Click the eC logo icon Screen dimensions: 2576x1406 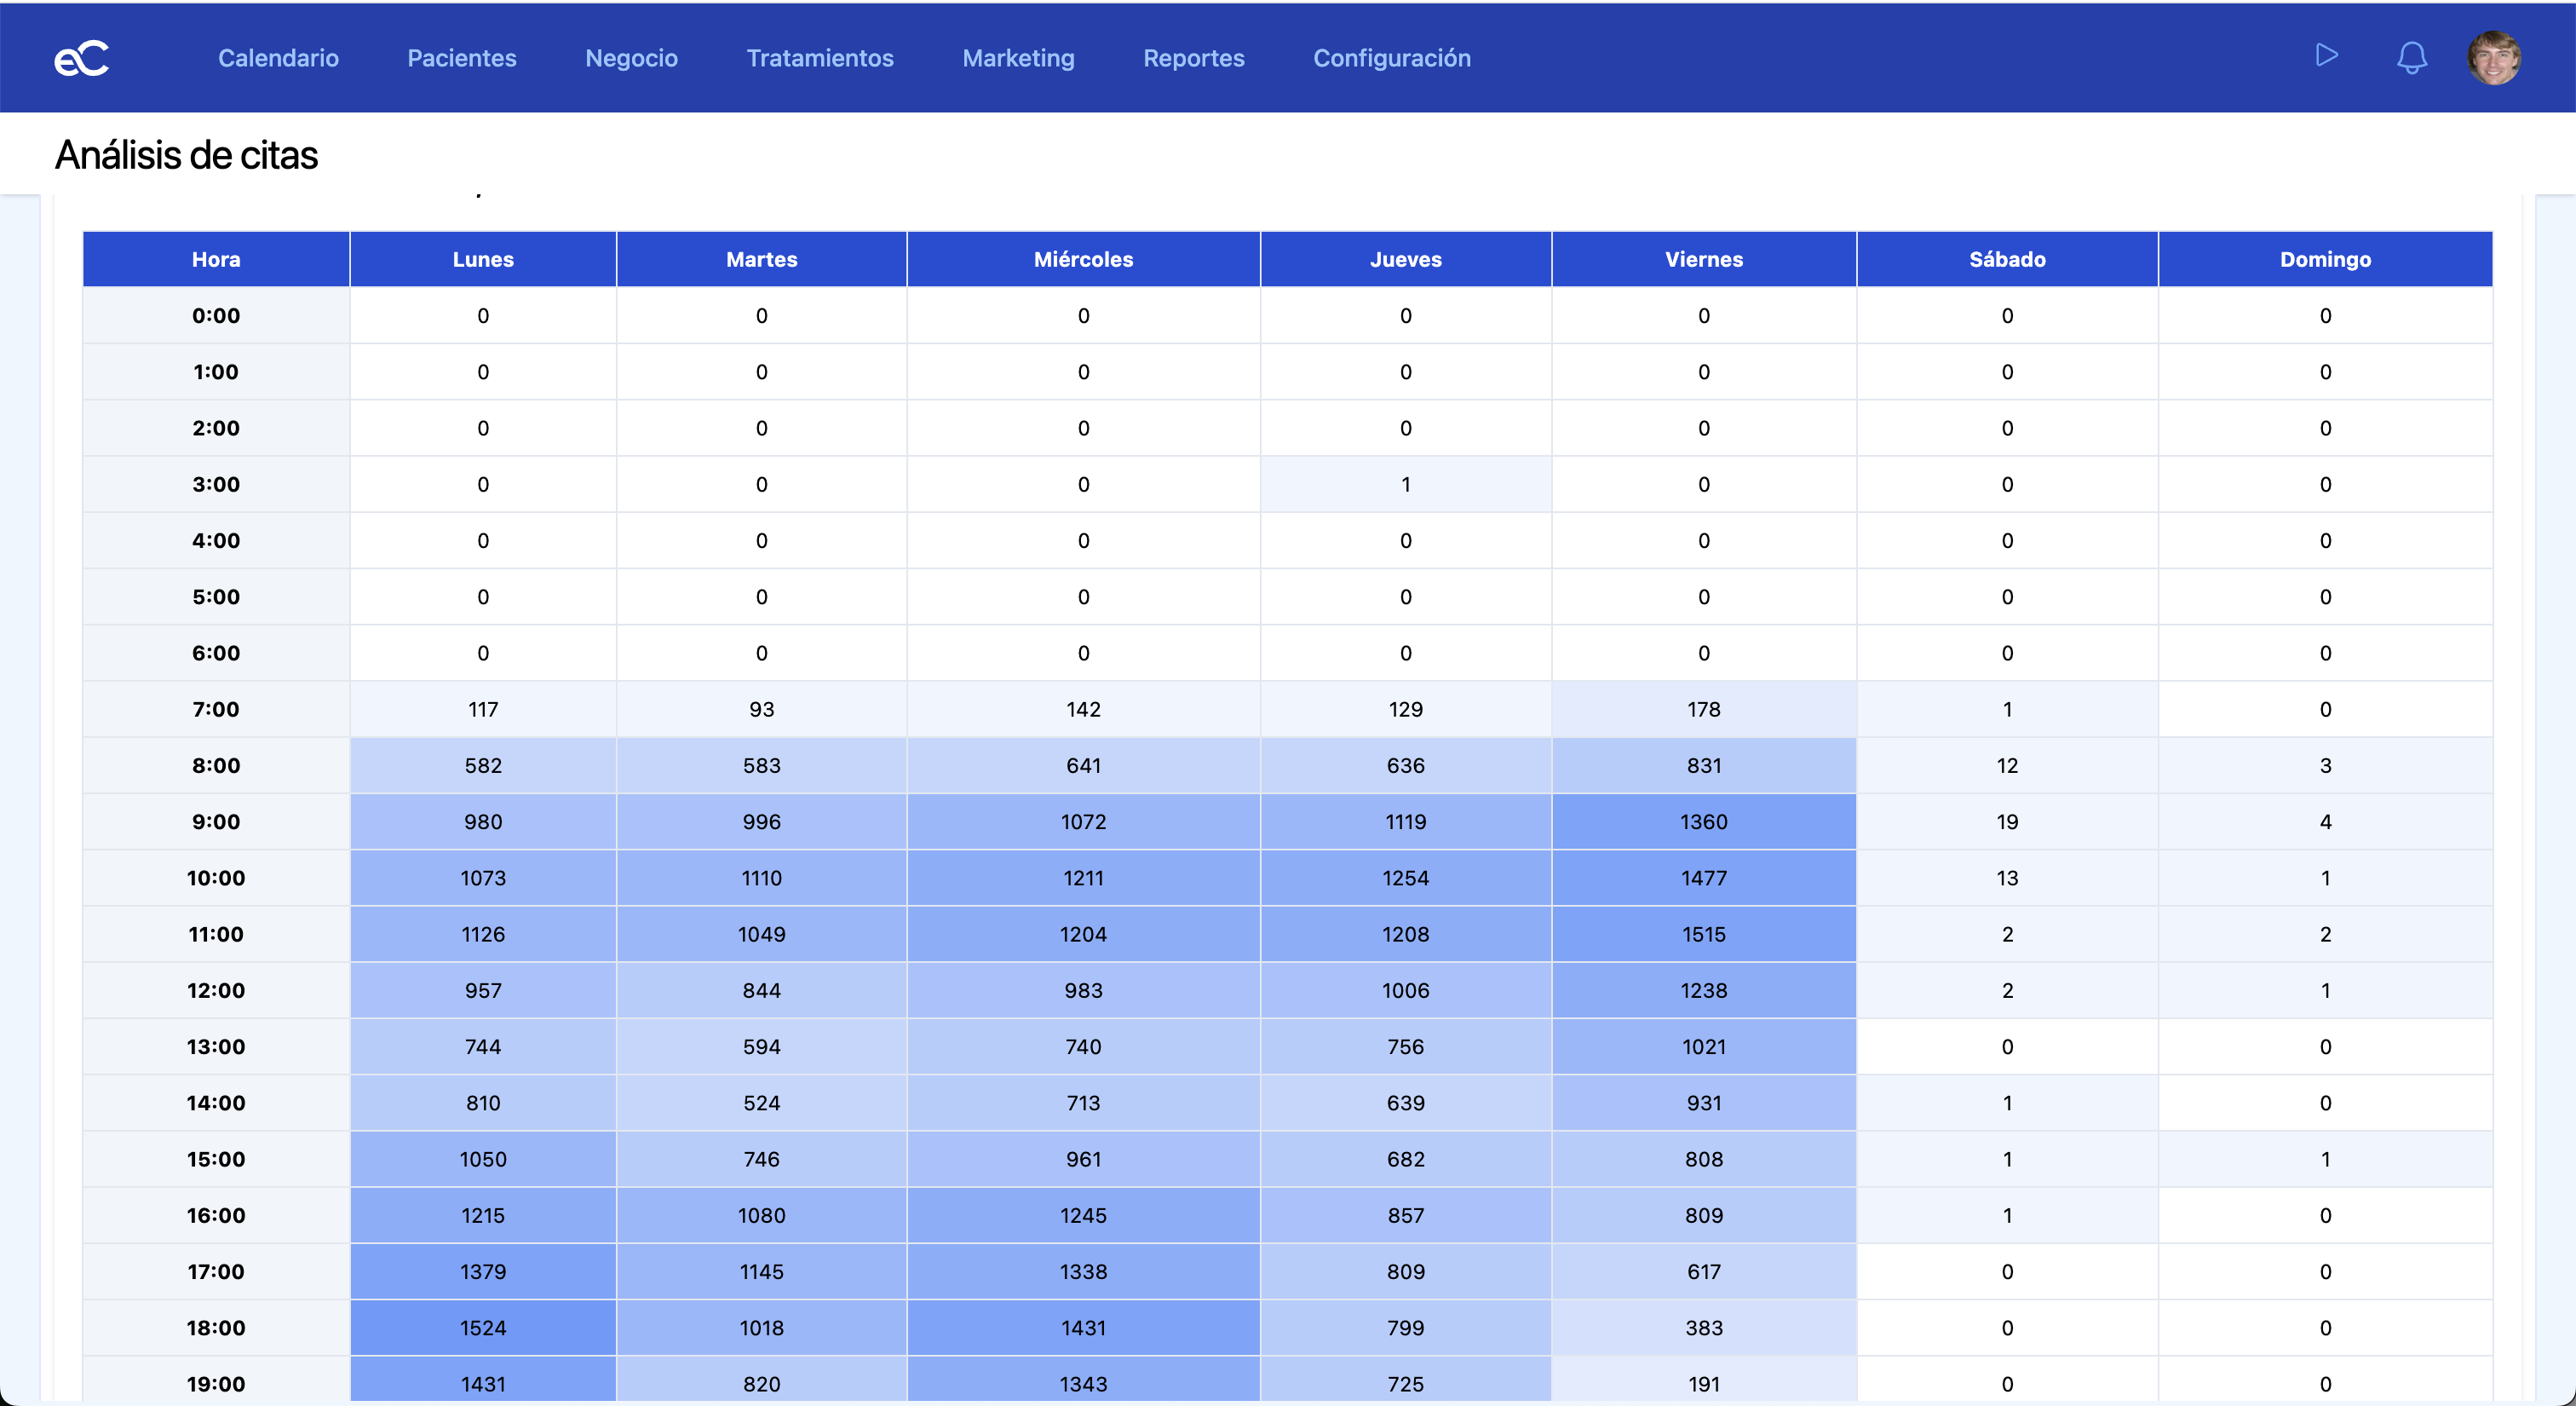[81, 58]
